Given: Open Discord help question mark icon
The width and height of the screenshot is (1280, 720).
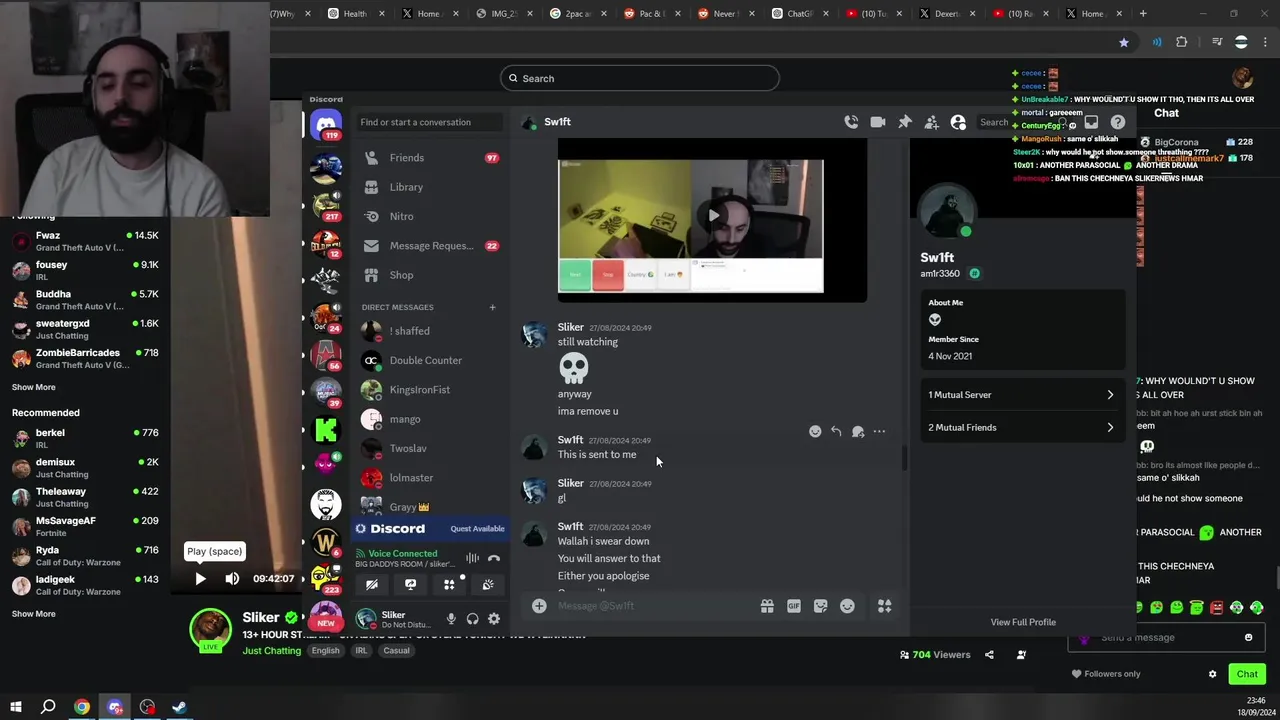Looking at the screenshot, I should click(1117, 122).
